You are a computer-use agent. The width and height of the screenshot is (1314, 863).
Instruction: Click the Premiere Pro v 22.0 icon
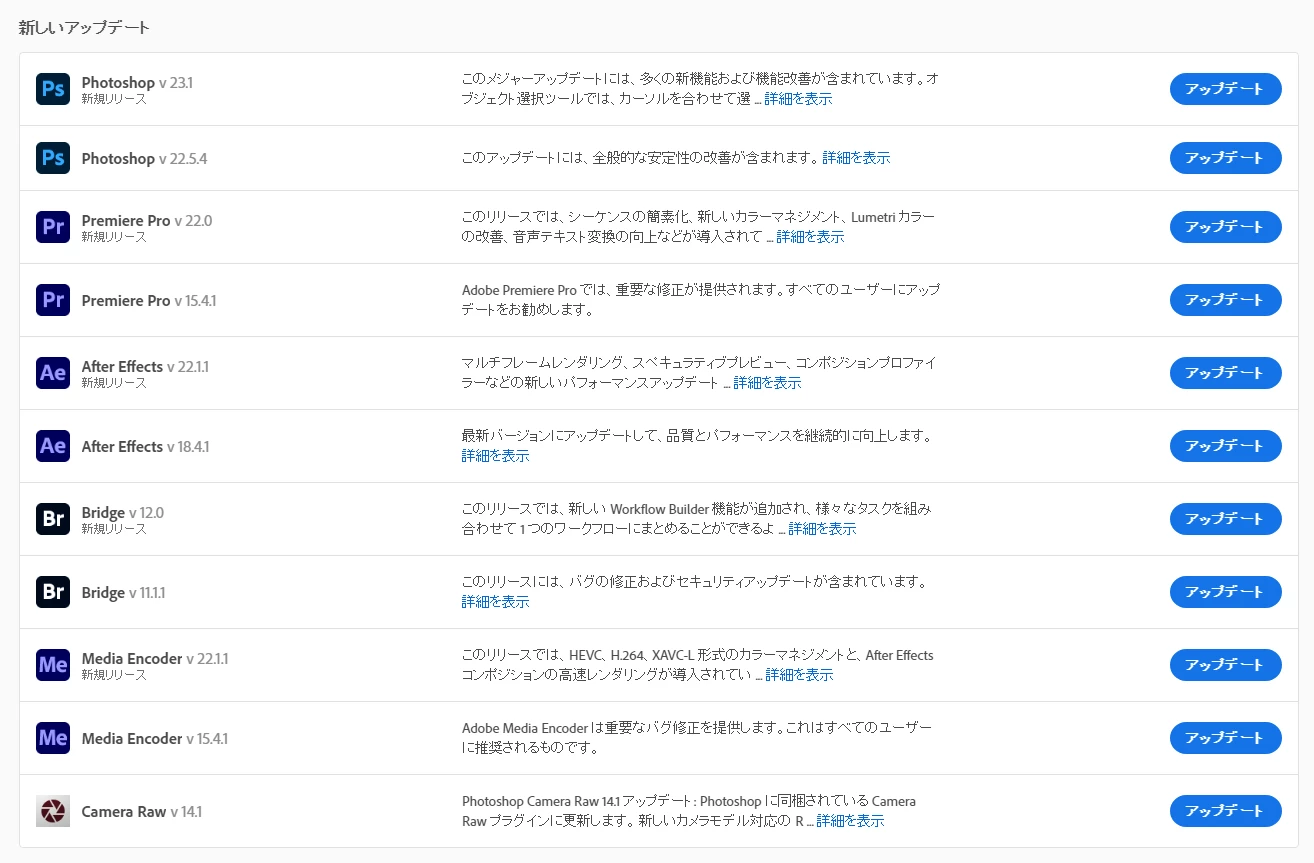coord(53,227)
